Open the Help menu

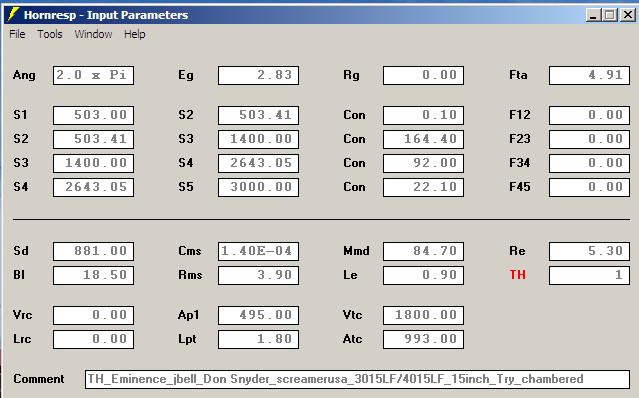coord(134,34)
